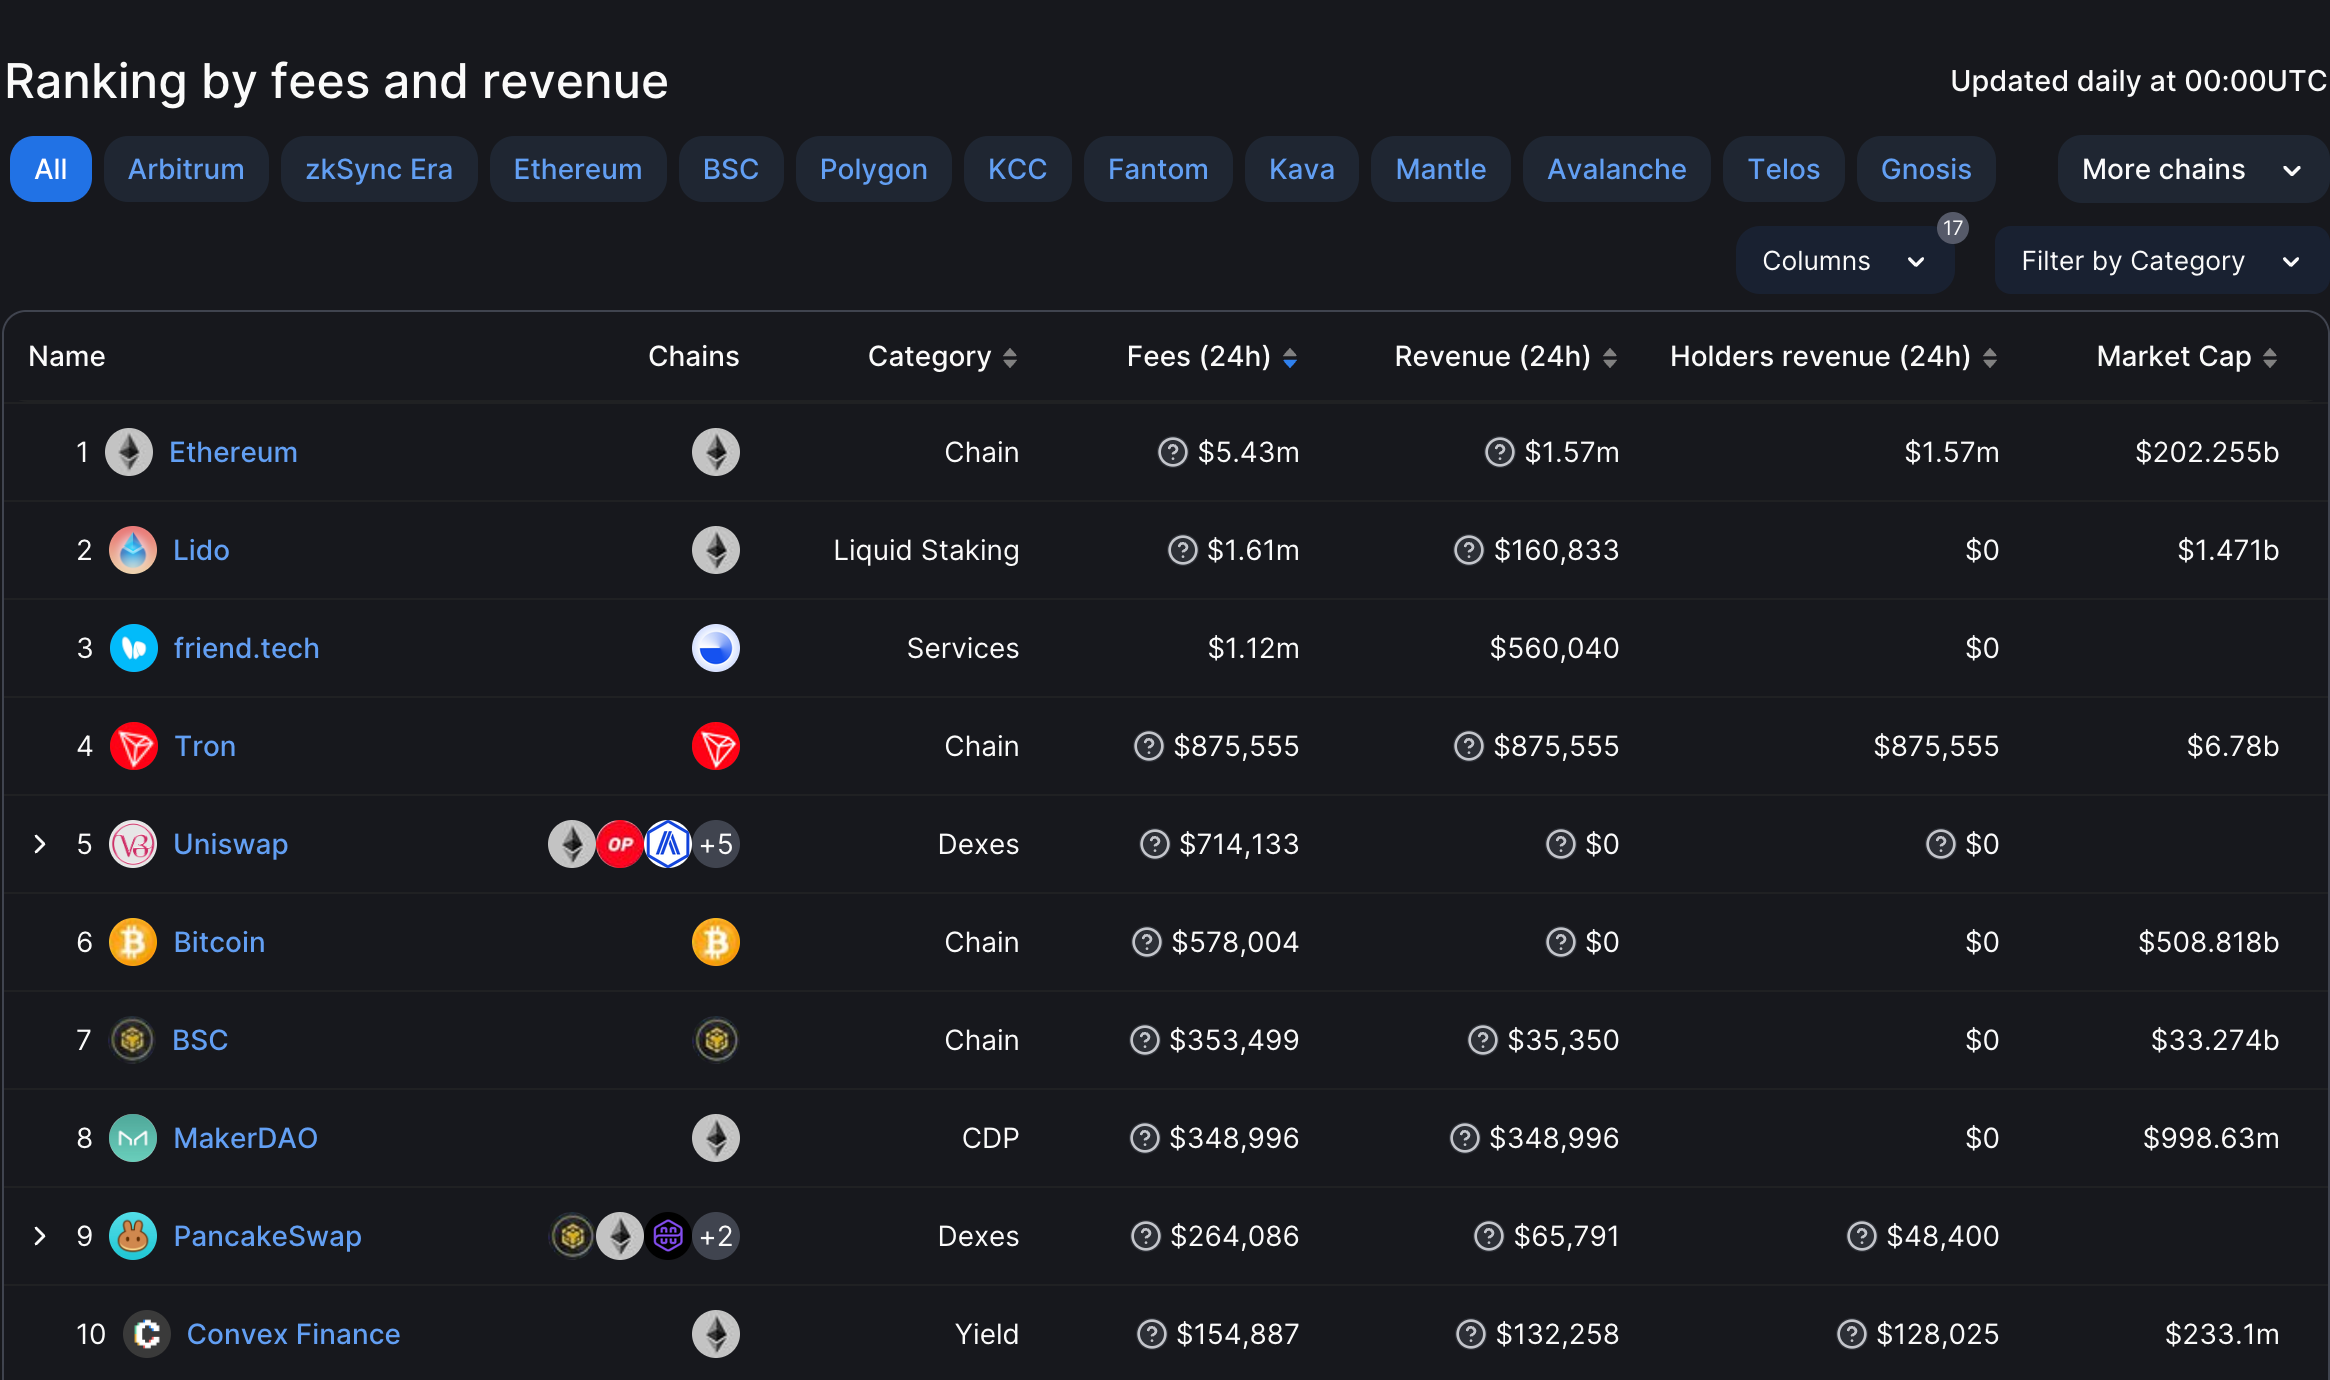Click the Bitcoin logo beside its name
The width and height of the screenshot is (2330, 1380).
[x=133, y=942]
